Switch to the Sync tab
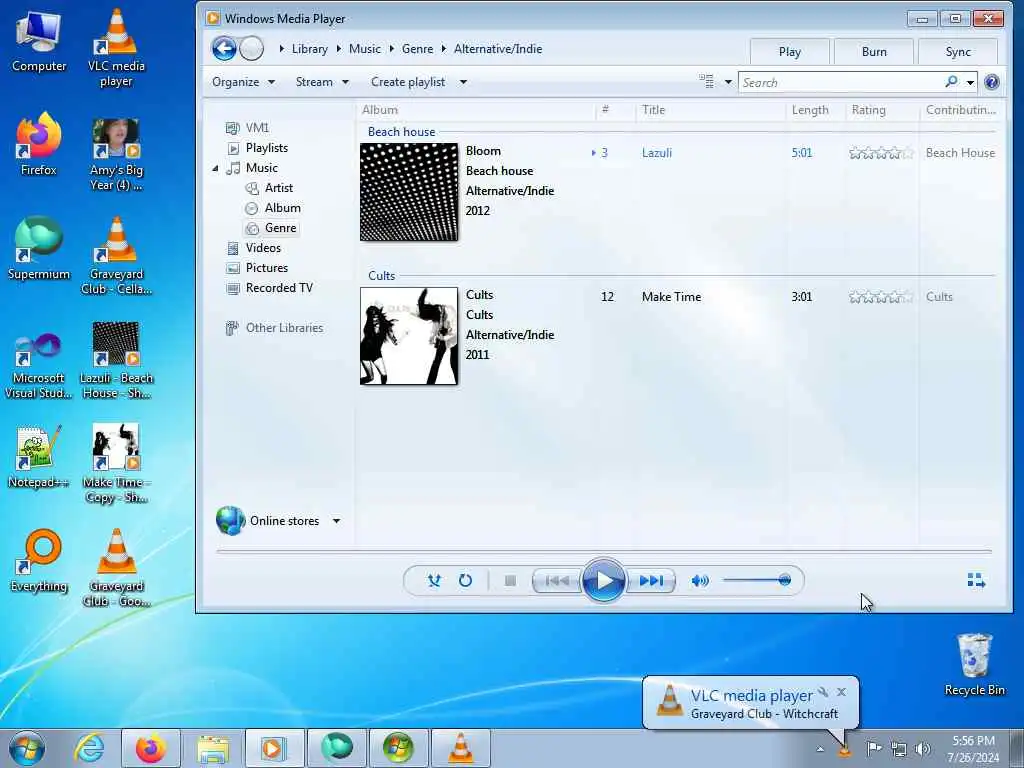The height and width of the screenshot is (768, 1024). tap(958, 52)
